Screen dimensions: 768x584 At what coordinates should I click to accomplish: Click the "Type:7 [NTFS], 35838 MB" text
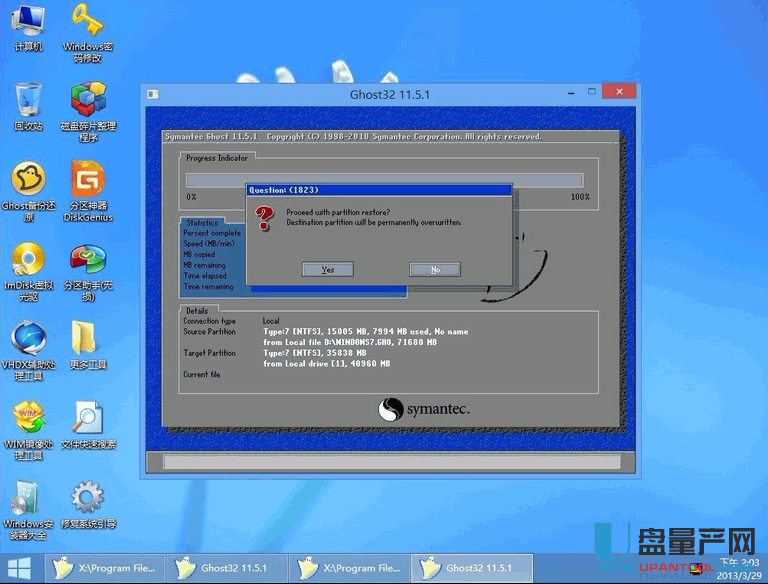[x=315, y=353]
